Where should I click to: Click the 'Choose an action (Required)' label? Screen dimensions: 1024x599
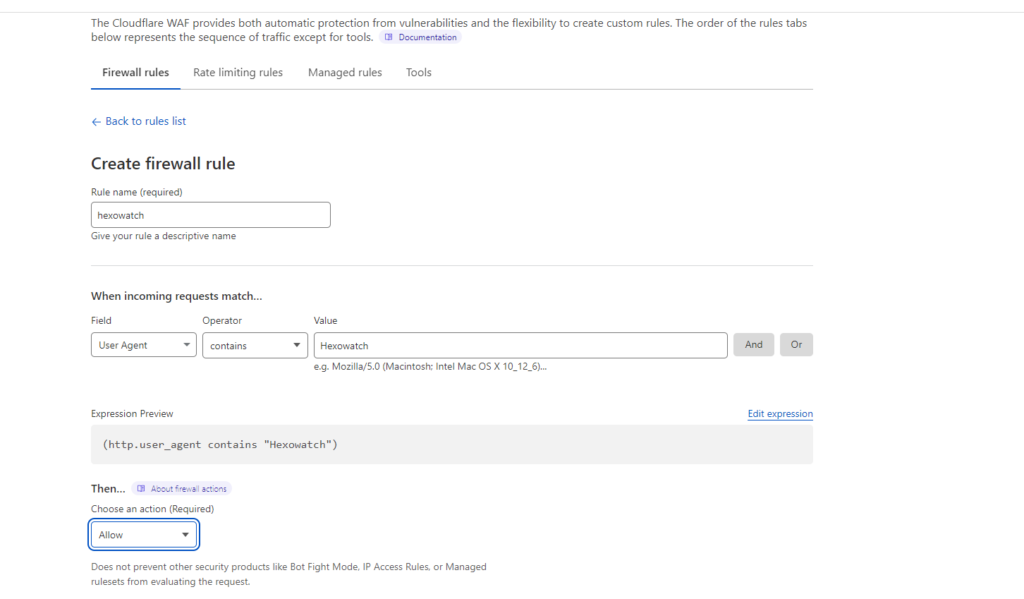point(152,509)
